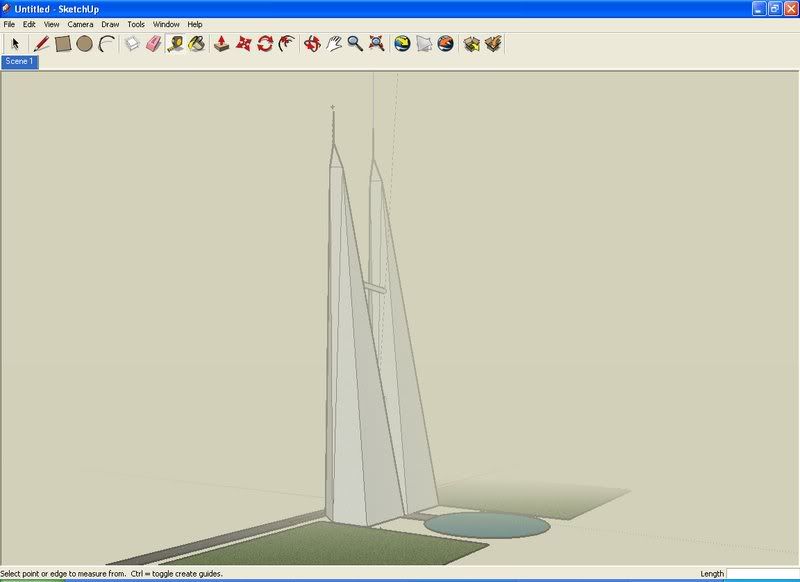Select the Rotate tool
The width and height of the screenshot is (800, 582).
click(265, 44)
